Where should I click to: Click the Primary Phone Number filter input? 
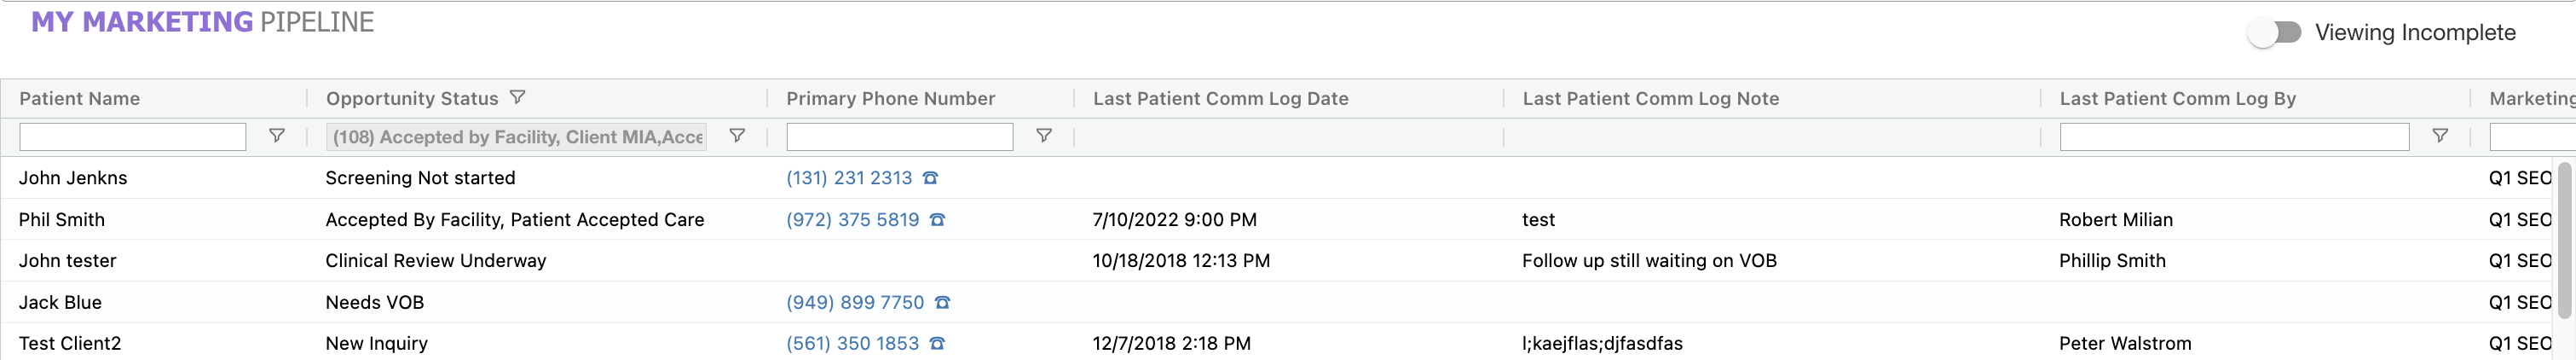click(899, 137)
